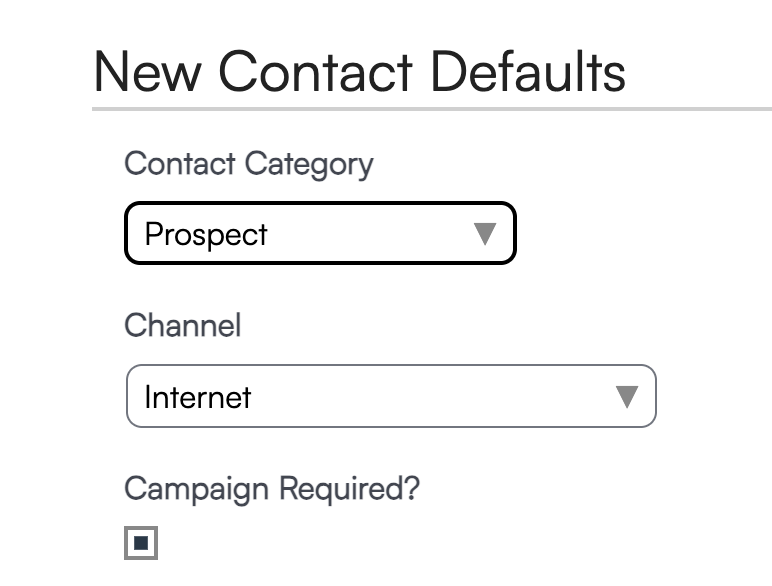772x586 pixels.
Task: Expand the Channel dropdown
Action: 390,396
